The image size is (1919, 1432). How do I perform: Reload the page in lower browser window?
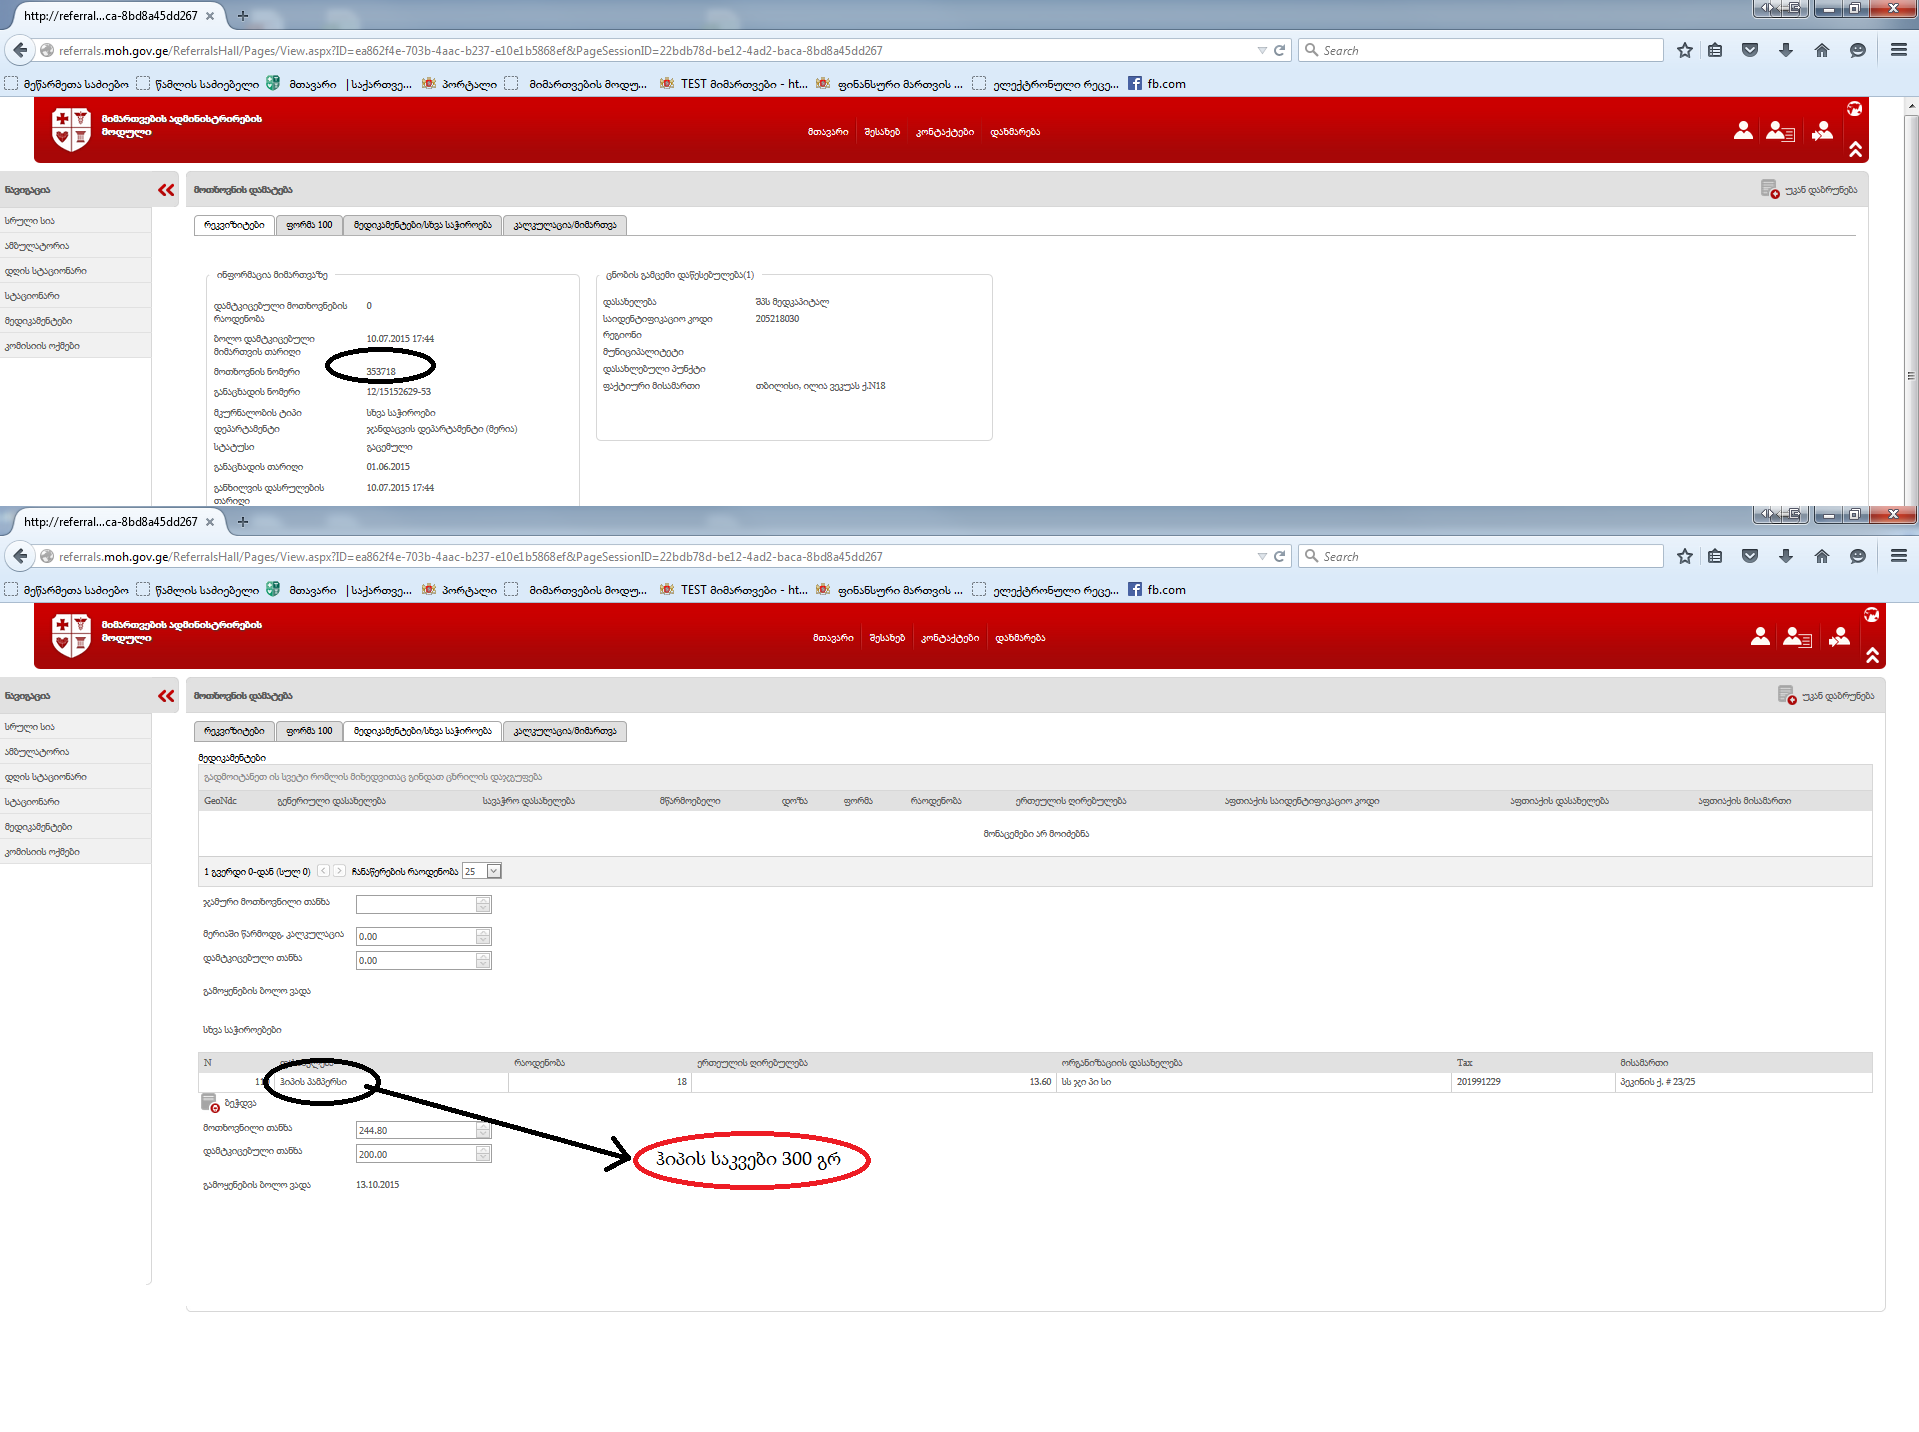(x=1279, y=556)
